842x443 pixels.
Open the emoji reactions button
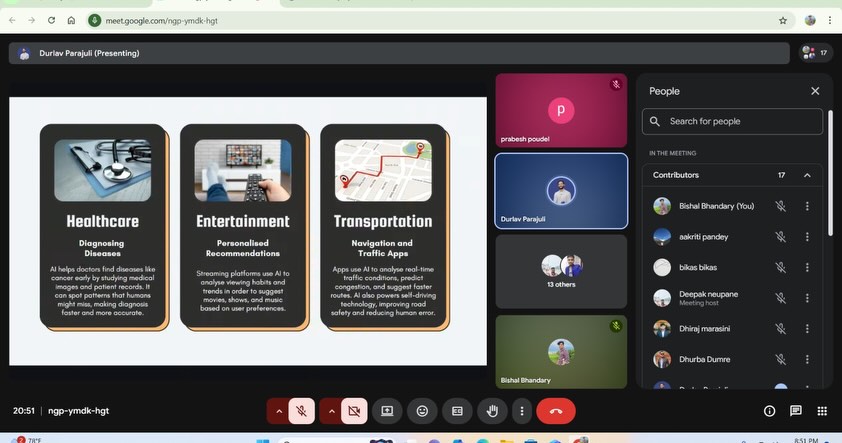423,411
